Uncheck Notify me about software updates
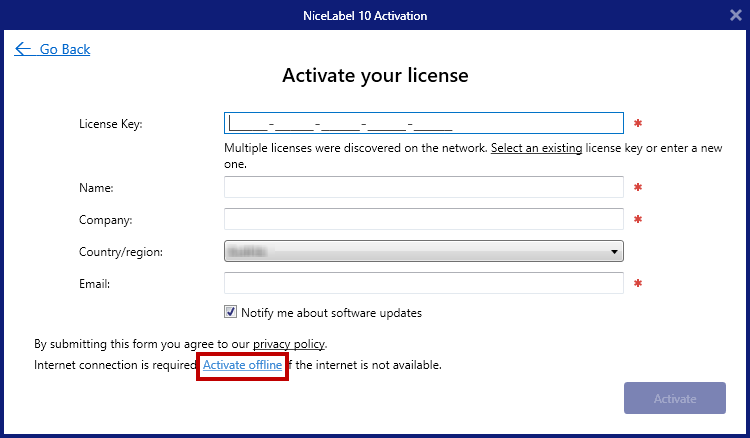Screen dimensions: 750x438 [231, 312]
